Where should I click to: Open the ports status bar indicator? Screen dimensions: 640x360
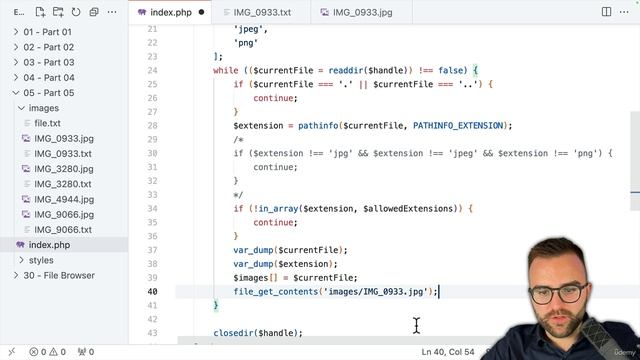pyautogui.click(x=86, y=352)
